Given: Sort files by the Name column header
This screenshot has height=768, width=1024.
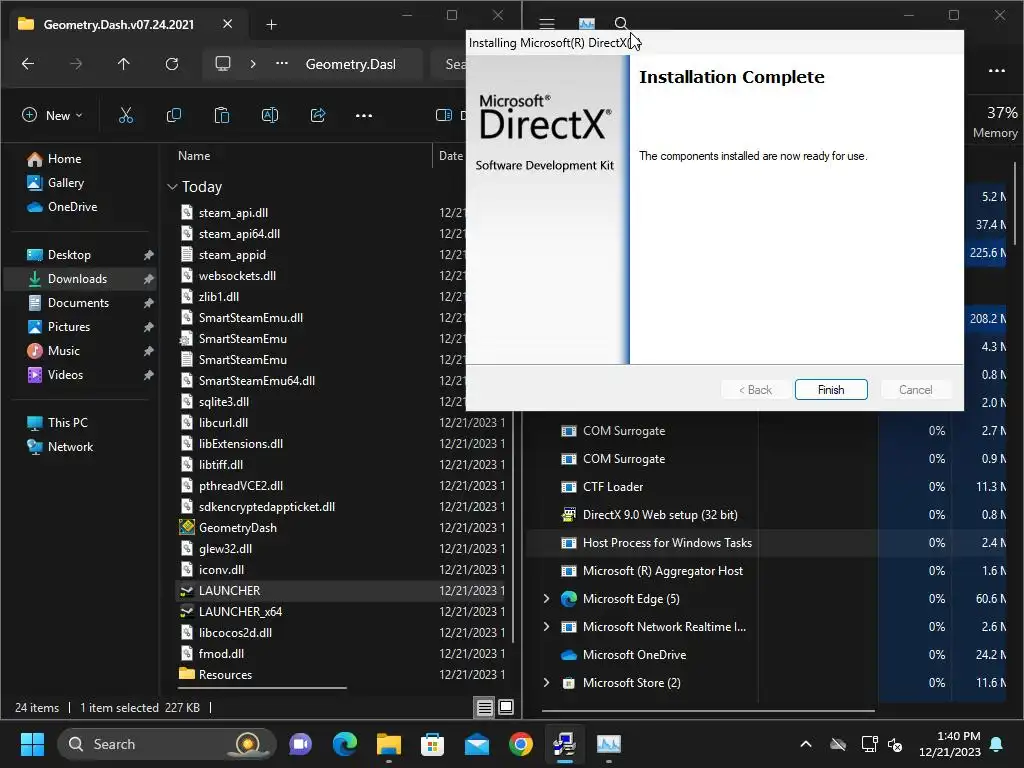Looking at the screenshot, I should (194, 155).
